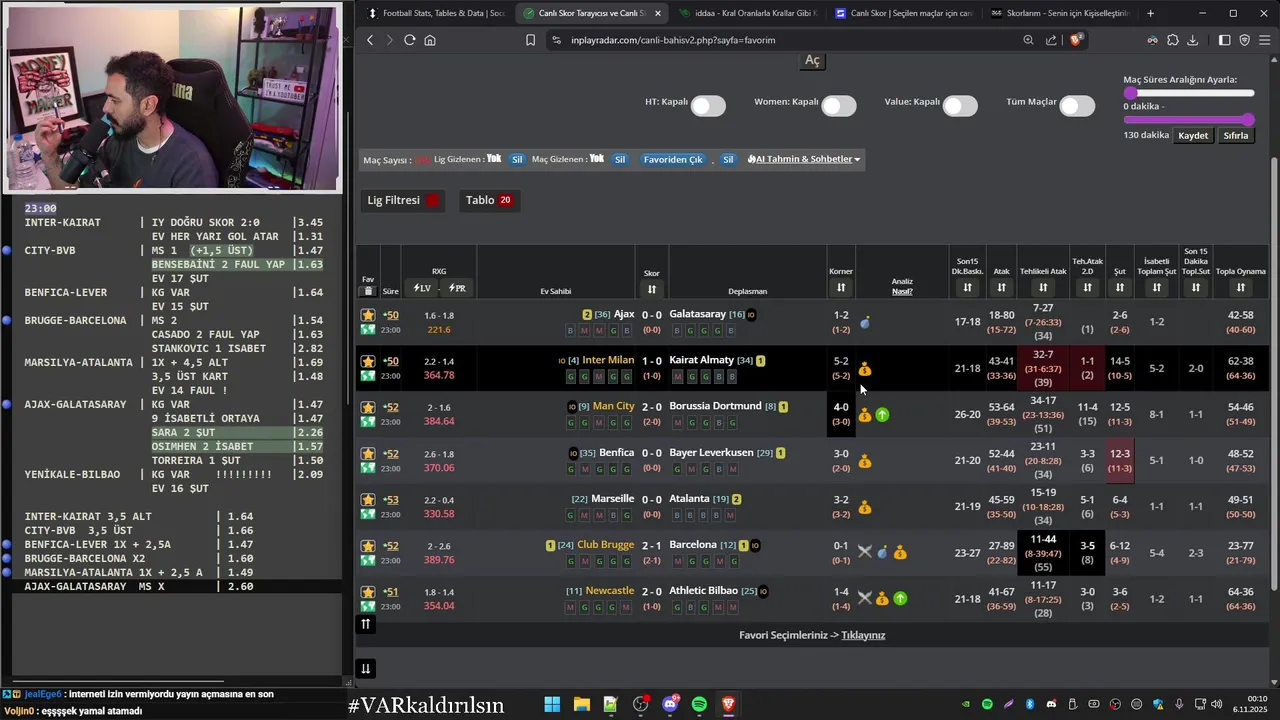Click the Aç button at page top
The width and height of the screenshot is (1280, 720).
812,60
